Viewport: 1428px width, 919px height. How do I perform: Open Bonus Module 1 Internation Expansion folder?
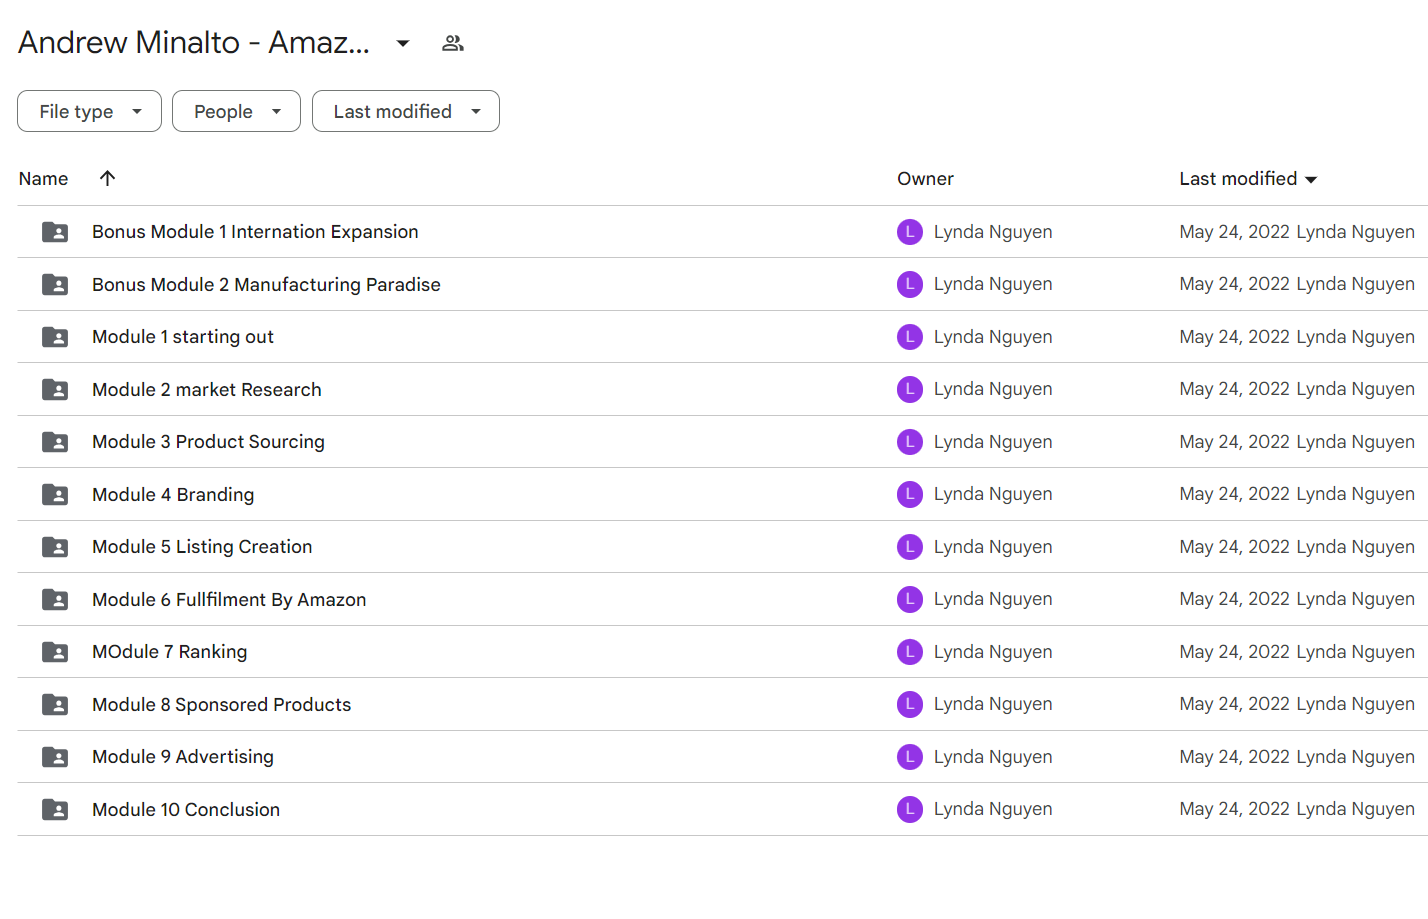pos(255,232)
